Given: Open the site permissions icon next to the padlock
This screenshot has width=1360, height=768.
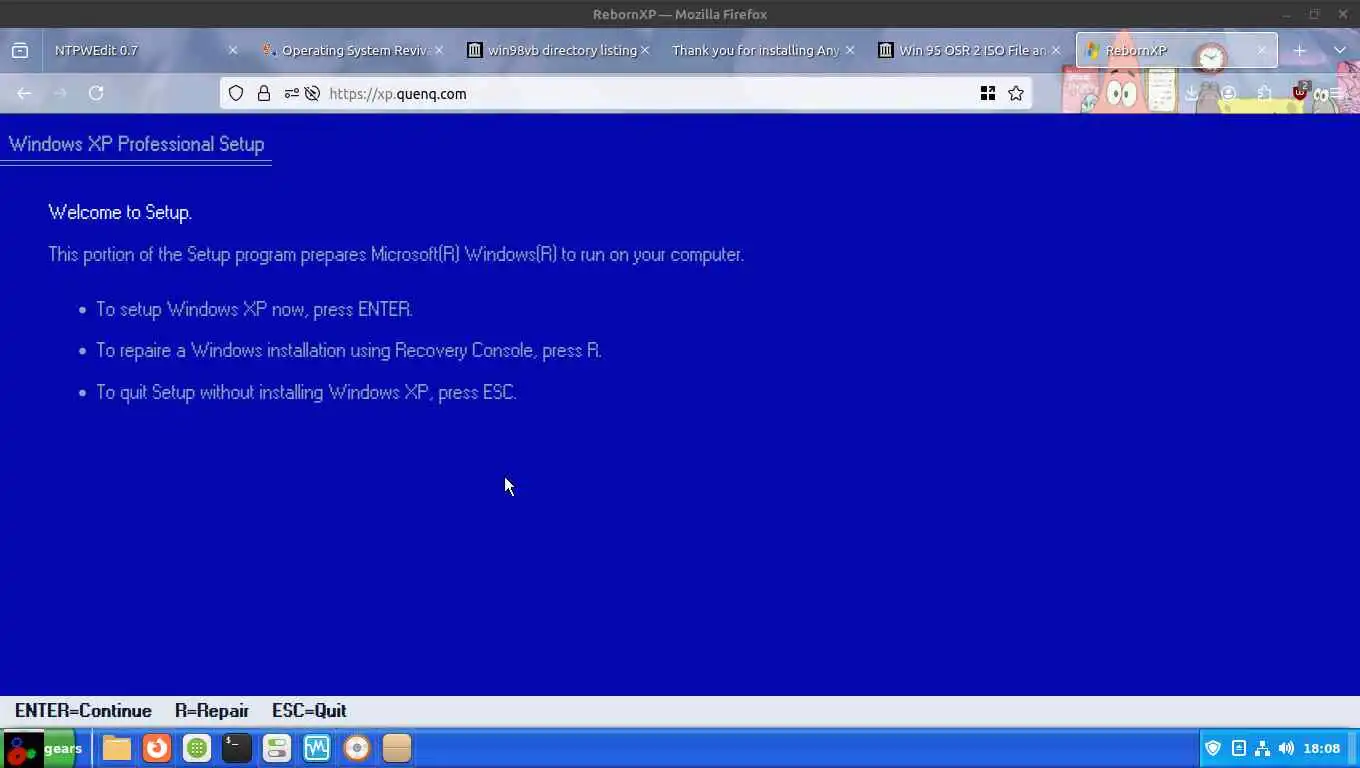Looking at the screenshot, I should (291, 93).
